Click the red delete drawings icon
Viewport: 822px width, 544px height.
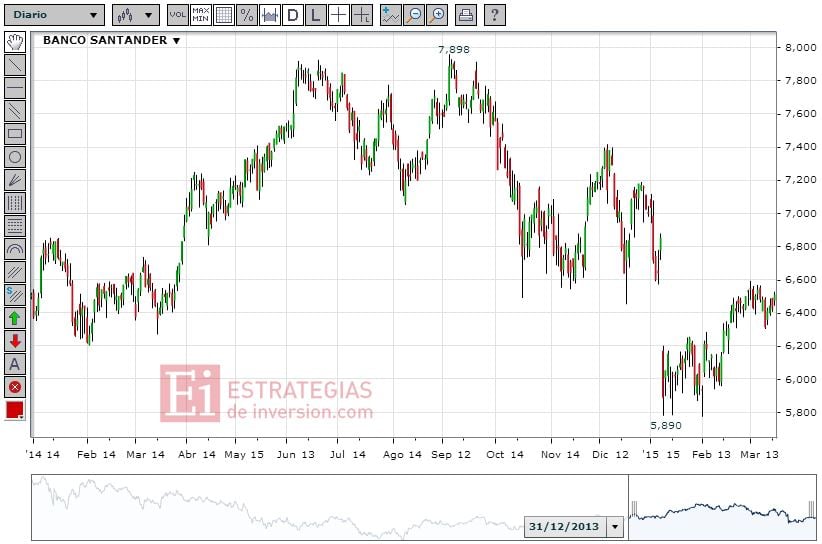[x=15, y=387]
